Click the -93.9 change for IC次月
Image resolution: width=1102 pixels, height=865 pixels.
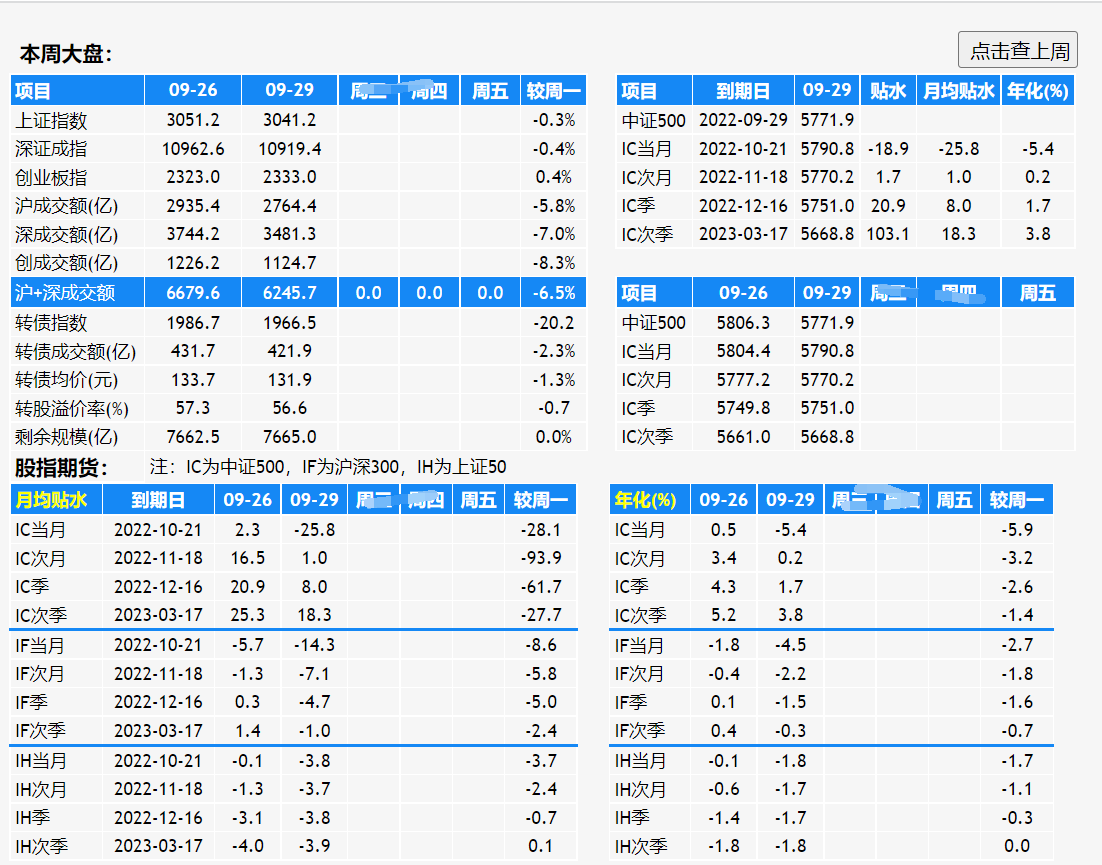[540, 558]
